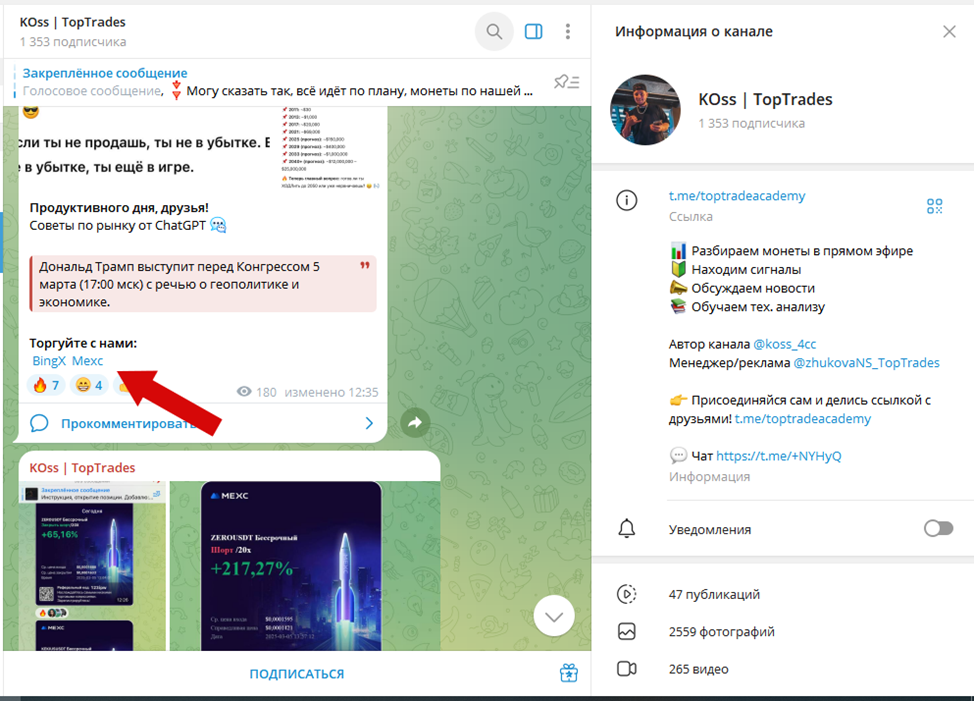Click the video camera icon beside 265 видео

click(x=627, y=669)
